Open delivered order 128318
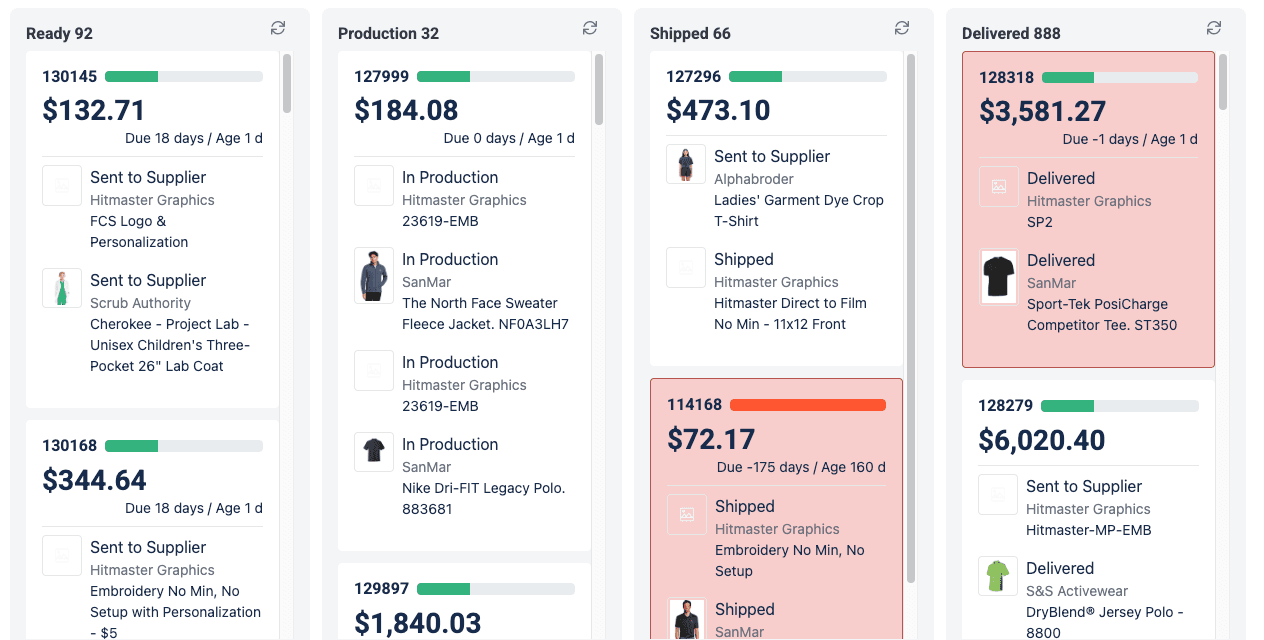Viewport: 1264px width, 640px height. [x=1007, y=77]
